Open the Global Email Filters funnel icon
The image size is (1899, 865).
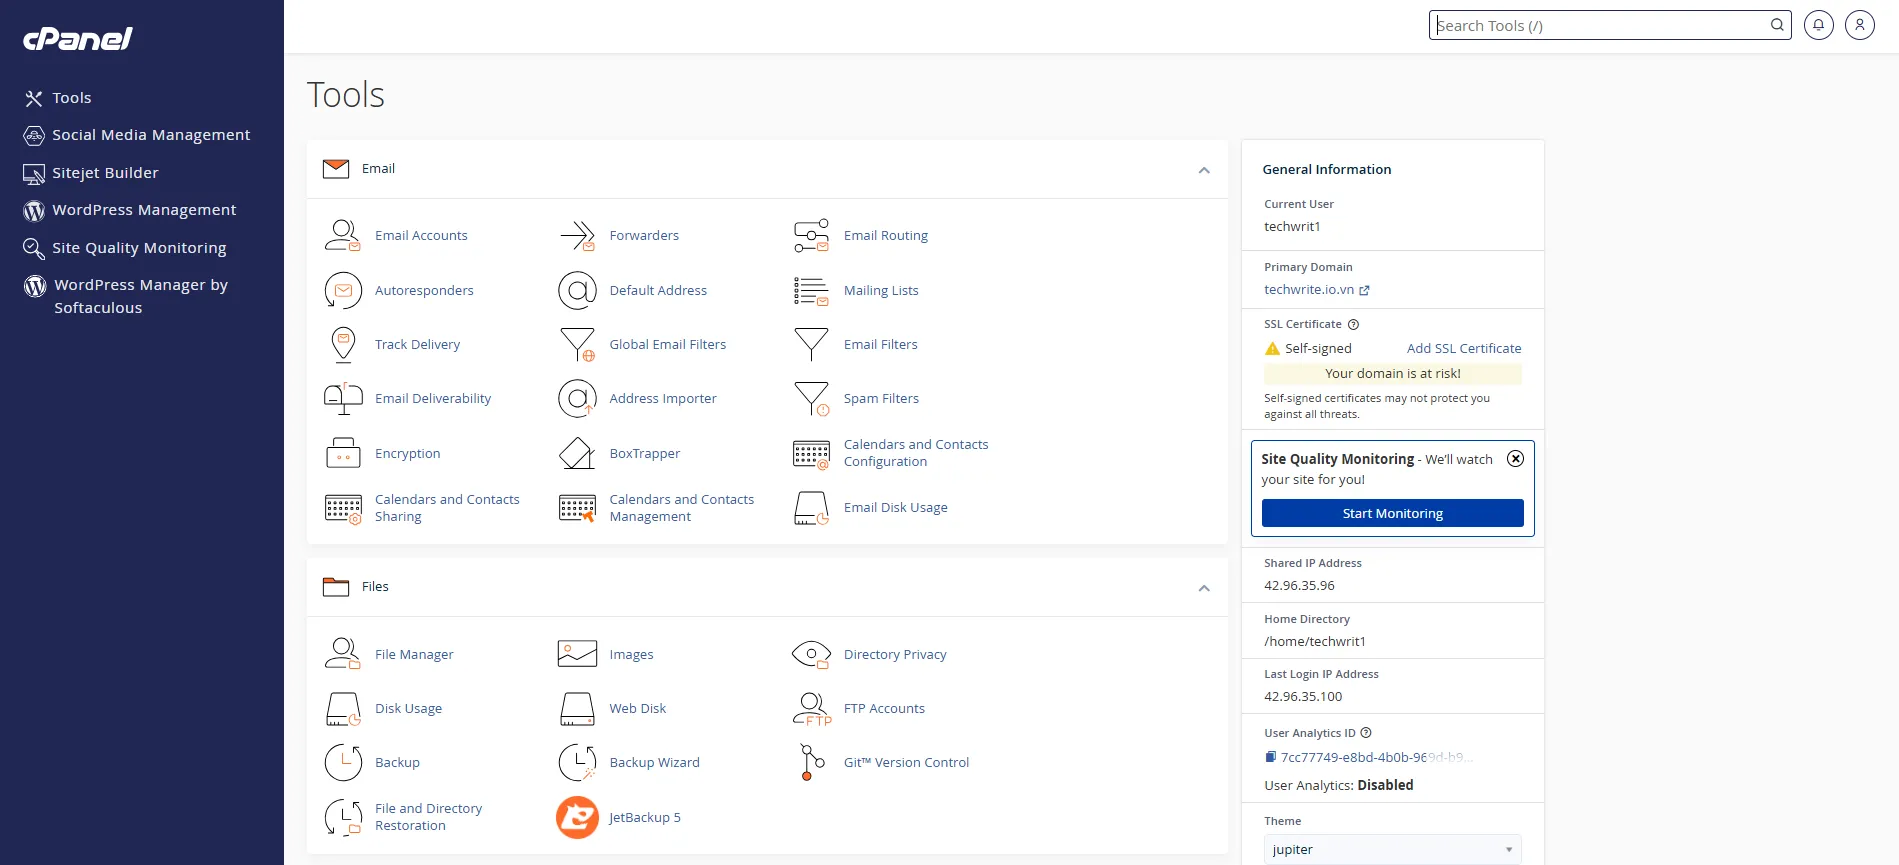tap(577, 344)
